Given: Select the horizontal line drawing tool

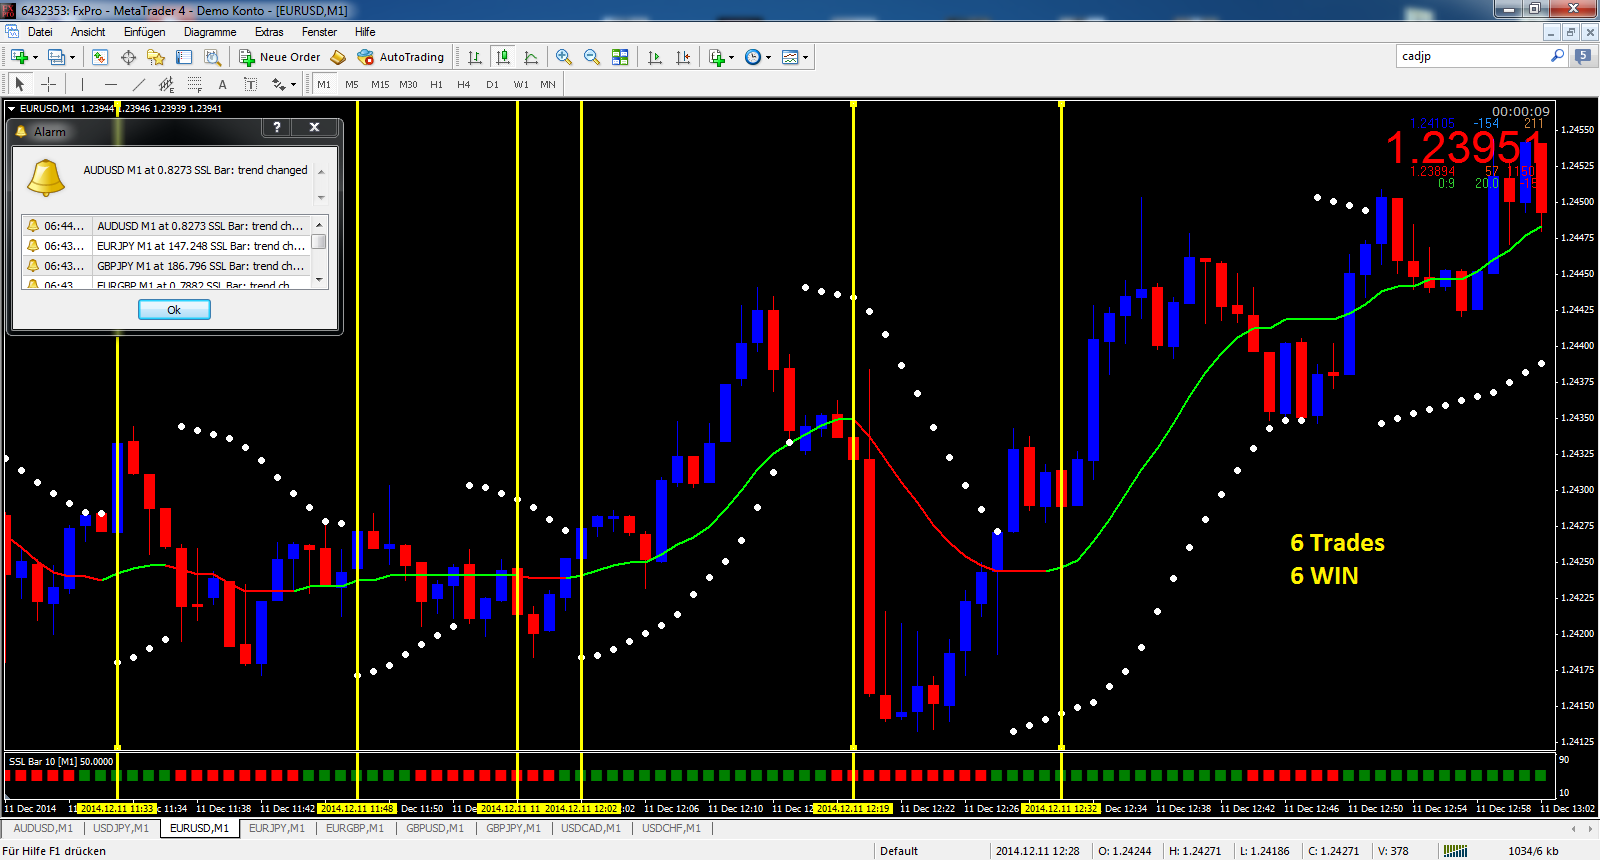Looking at the screenshot, I should click(x=110, y=84).
